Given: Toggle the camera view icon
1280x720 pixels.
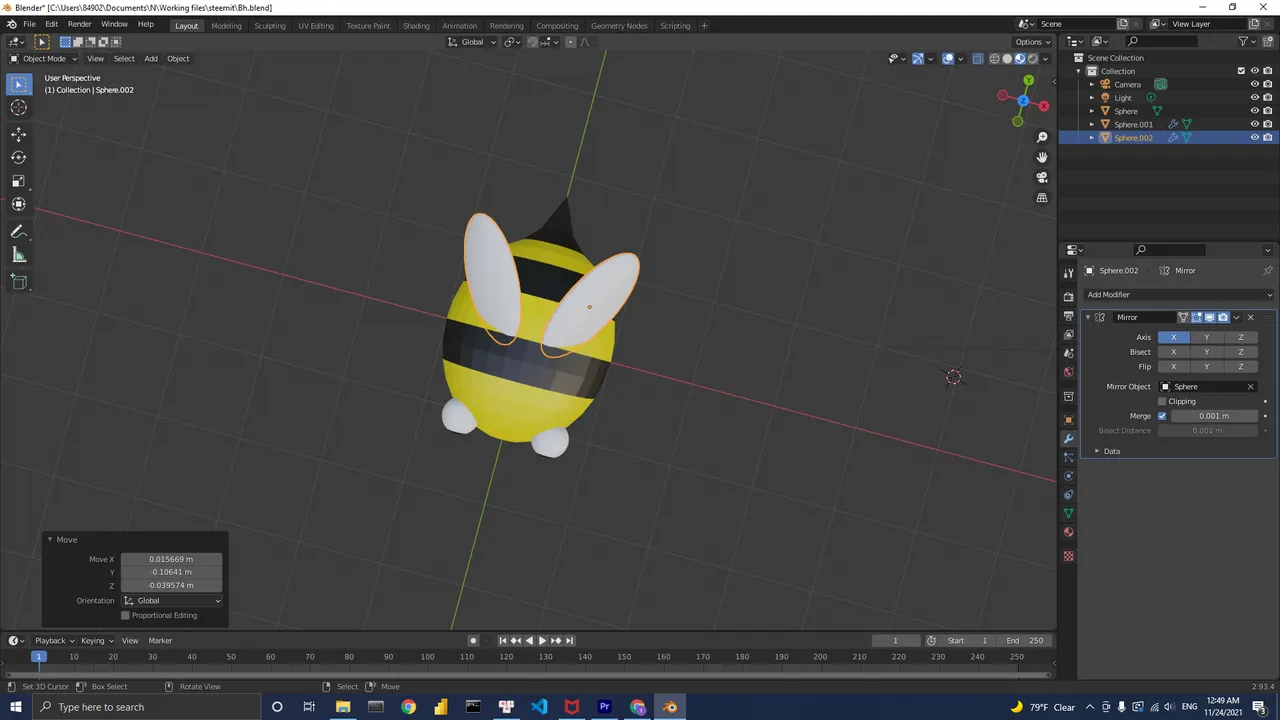Looking at the screenshot, I should coord(1042,178).
